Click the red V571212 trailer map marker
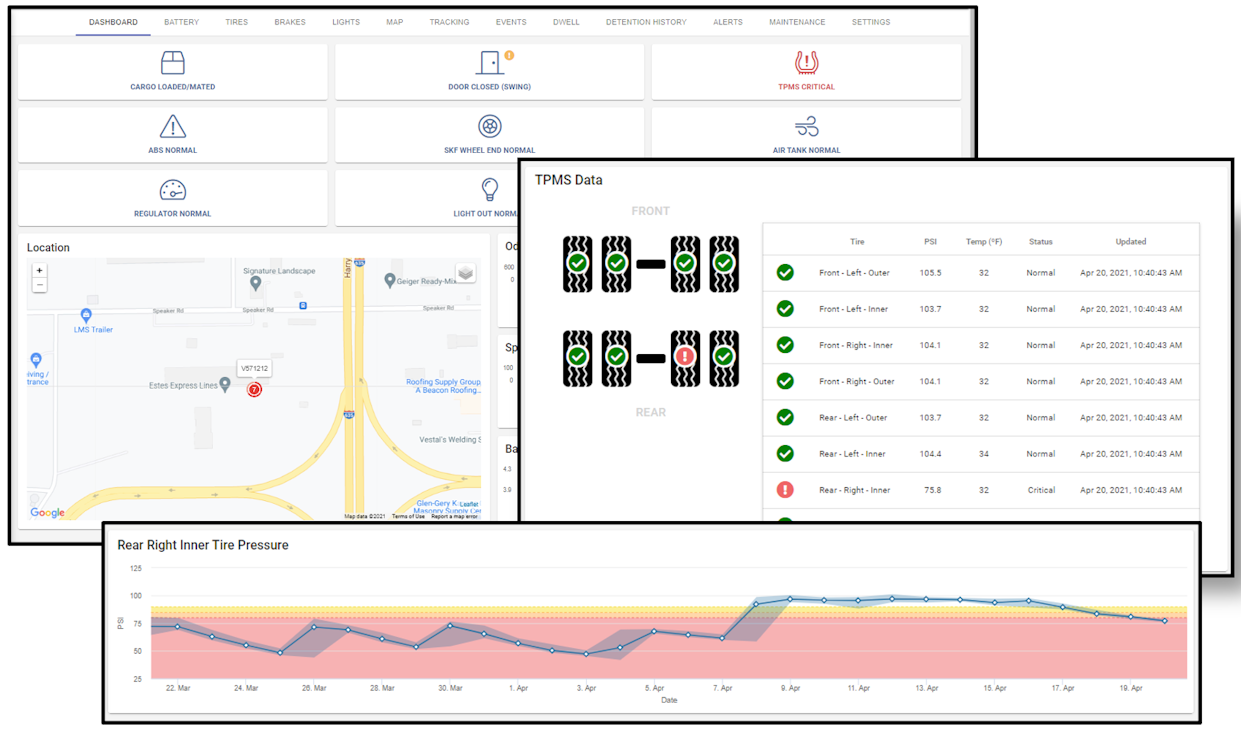Screen dimensions: 1241x730 (254, 389)
